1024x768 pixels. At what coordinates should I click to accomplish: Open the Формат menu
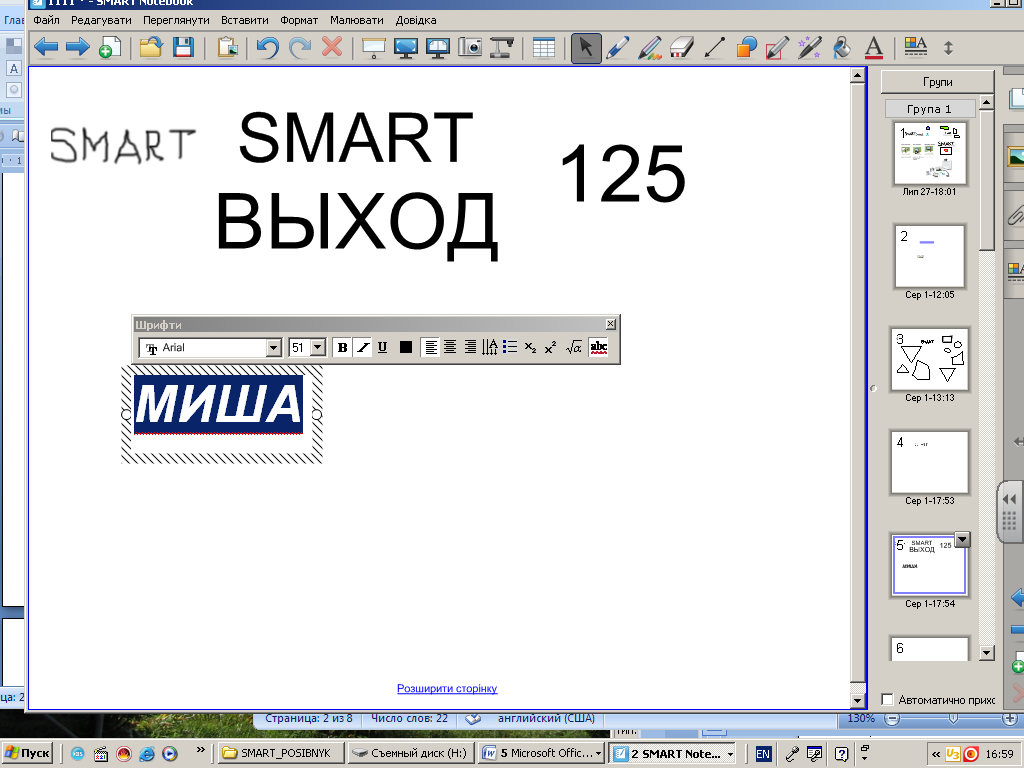299,20
